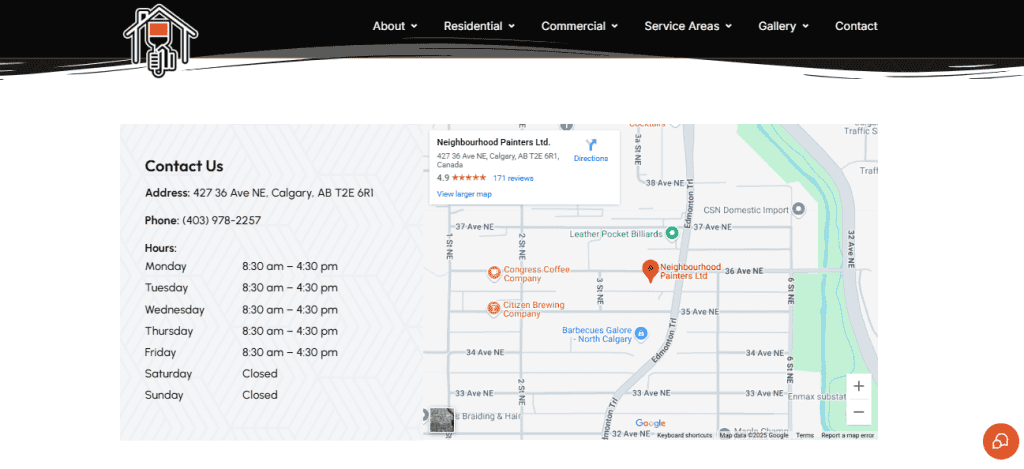Expand the About dropdown menu
The image size is (1024, 469).
click(x=395, y=26)
